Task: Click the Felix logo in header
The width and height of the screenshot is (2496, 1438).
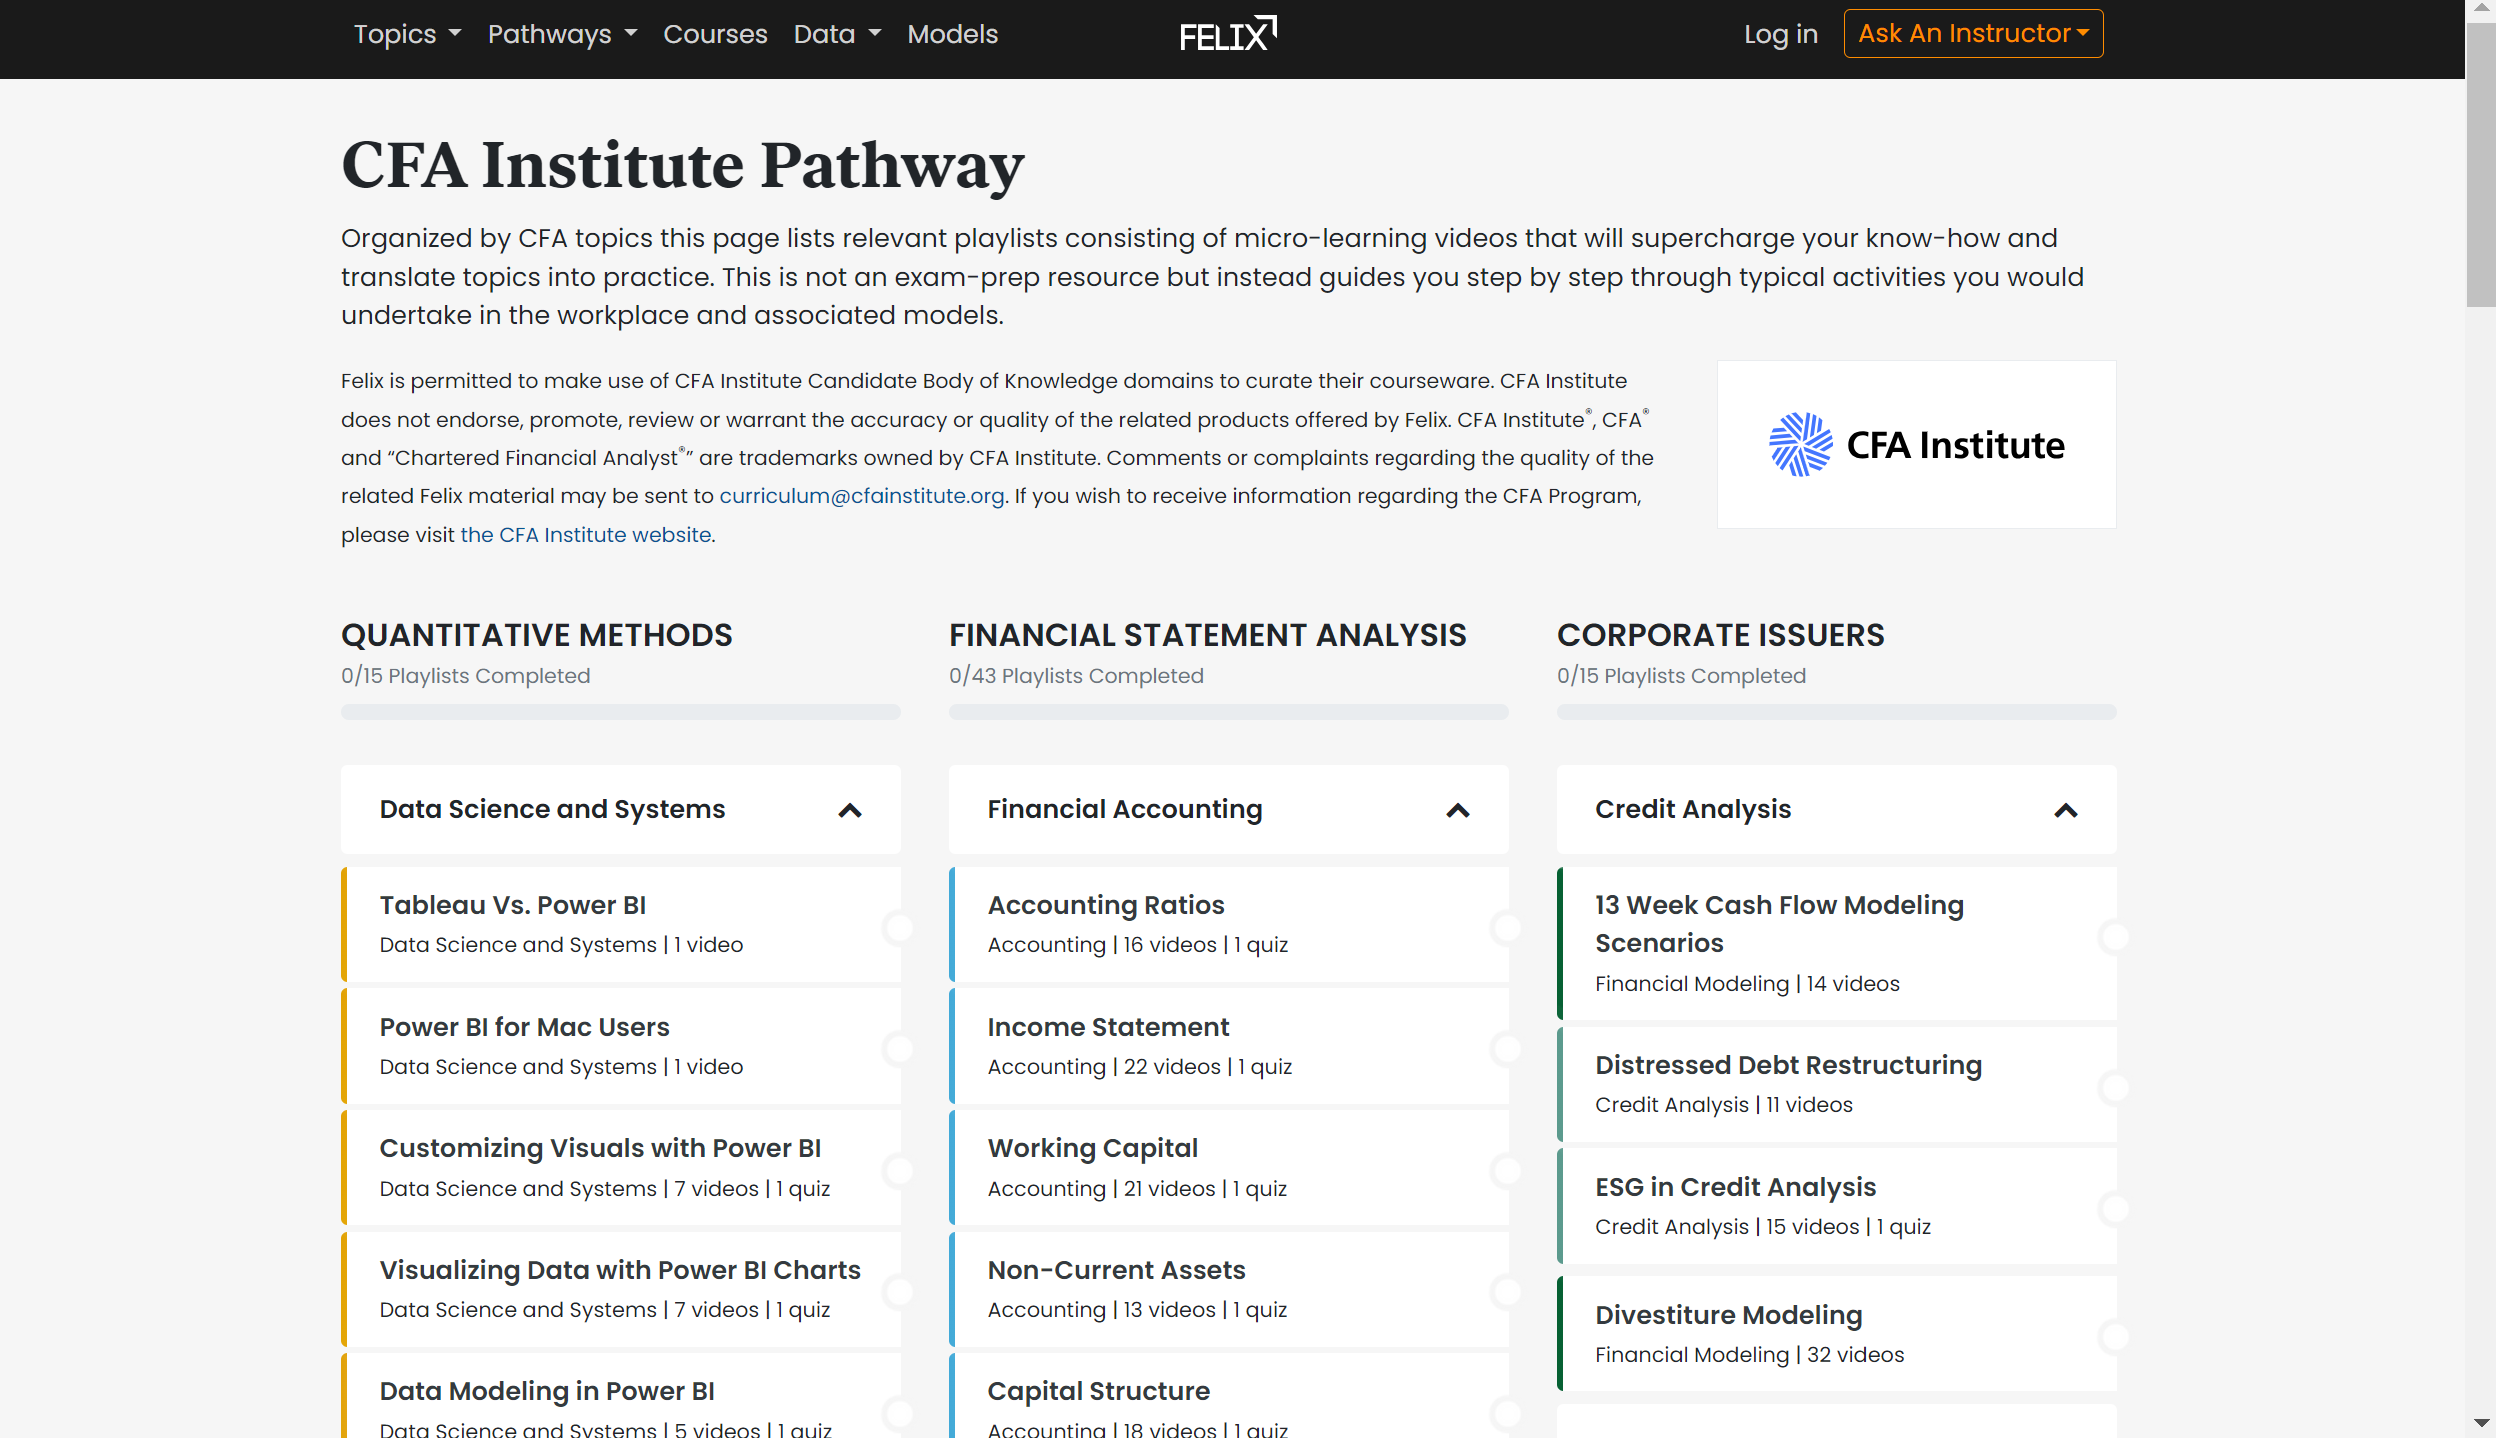Action: [x=1227, y=34]
